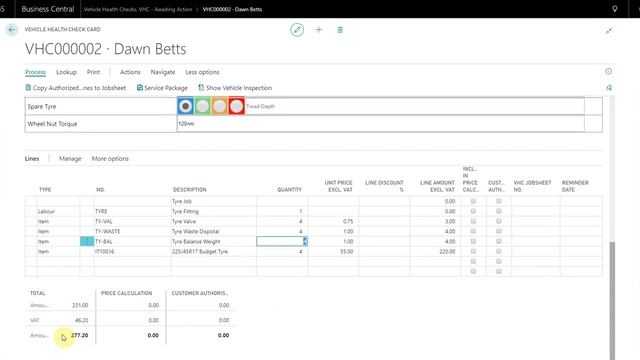The height and width of the screenshot is (360, 640).
Task: Click the 277.20 total amount value
Action: pos(80,335)
